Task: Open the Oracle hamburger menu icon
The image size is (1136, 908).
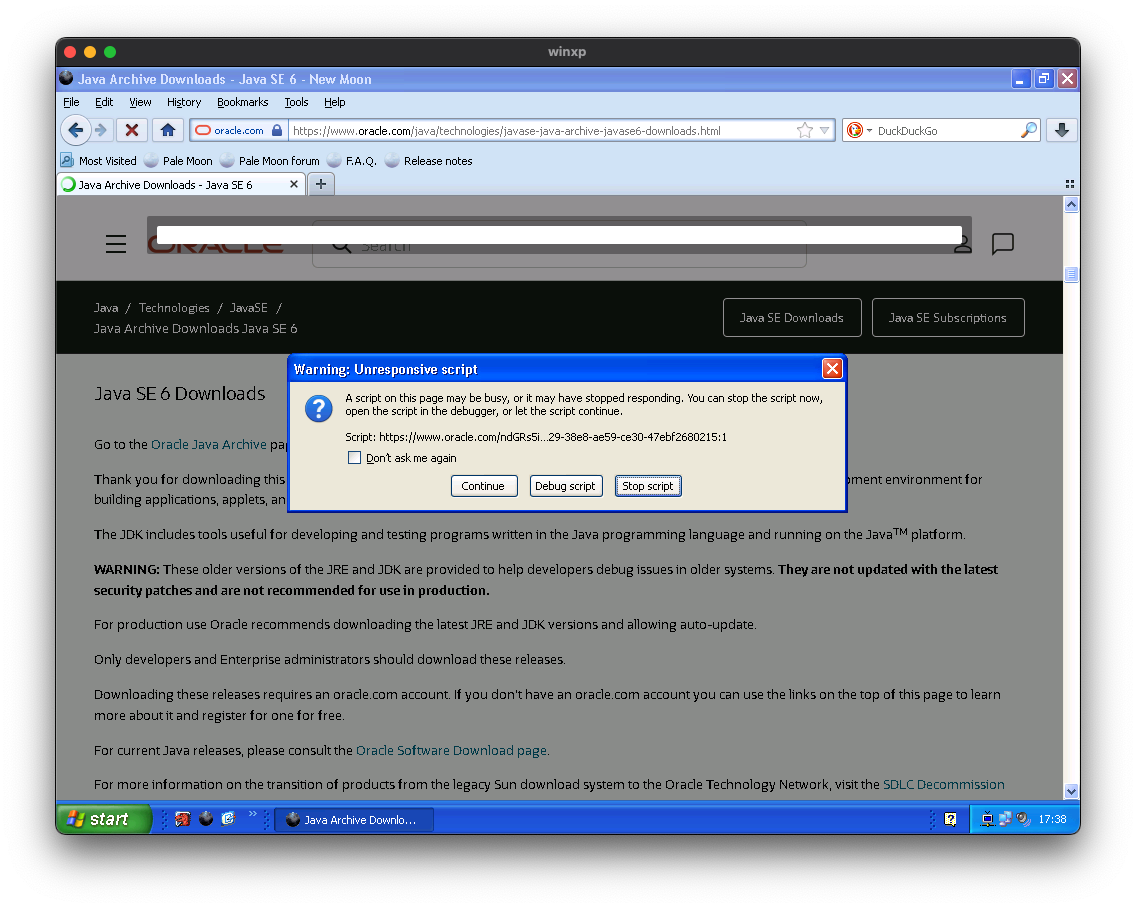Action: [x=116, y=243]
